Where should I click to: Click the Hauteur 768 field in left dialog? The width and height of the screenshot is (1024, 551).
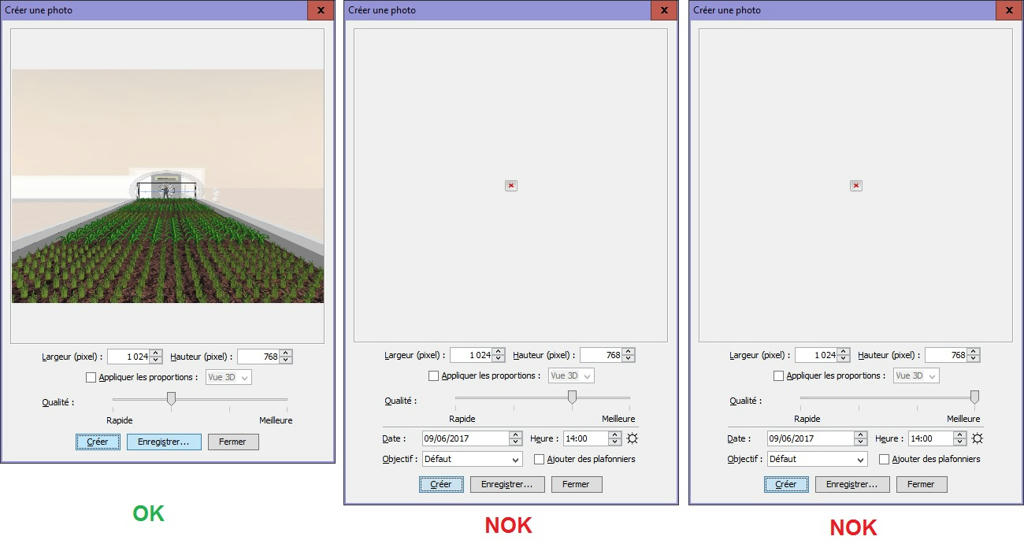coord(259,356)
